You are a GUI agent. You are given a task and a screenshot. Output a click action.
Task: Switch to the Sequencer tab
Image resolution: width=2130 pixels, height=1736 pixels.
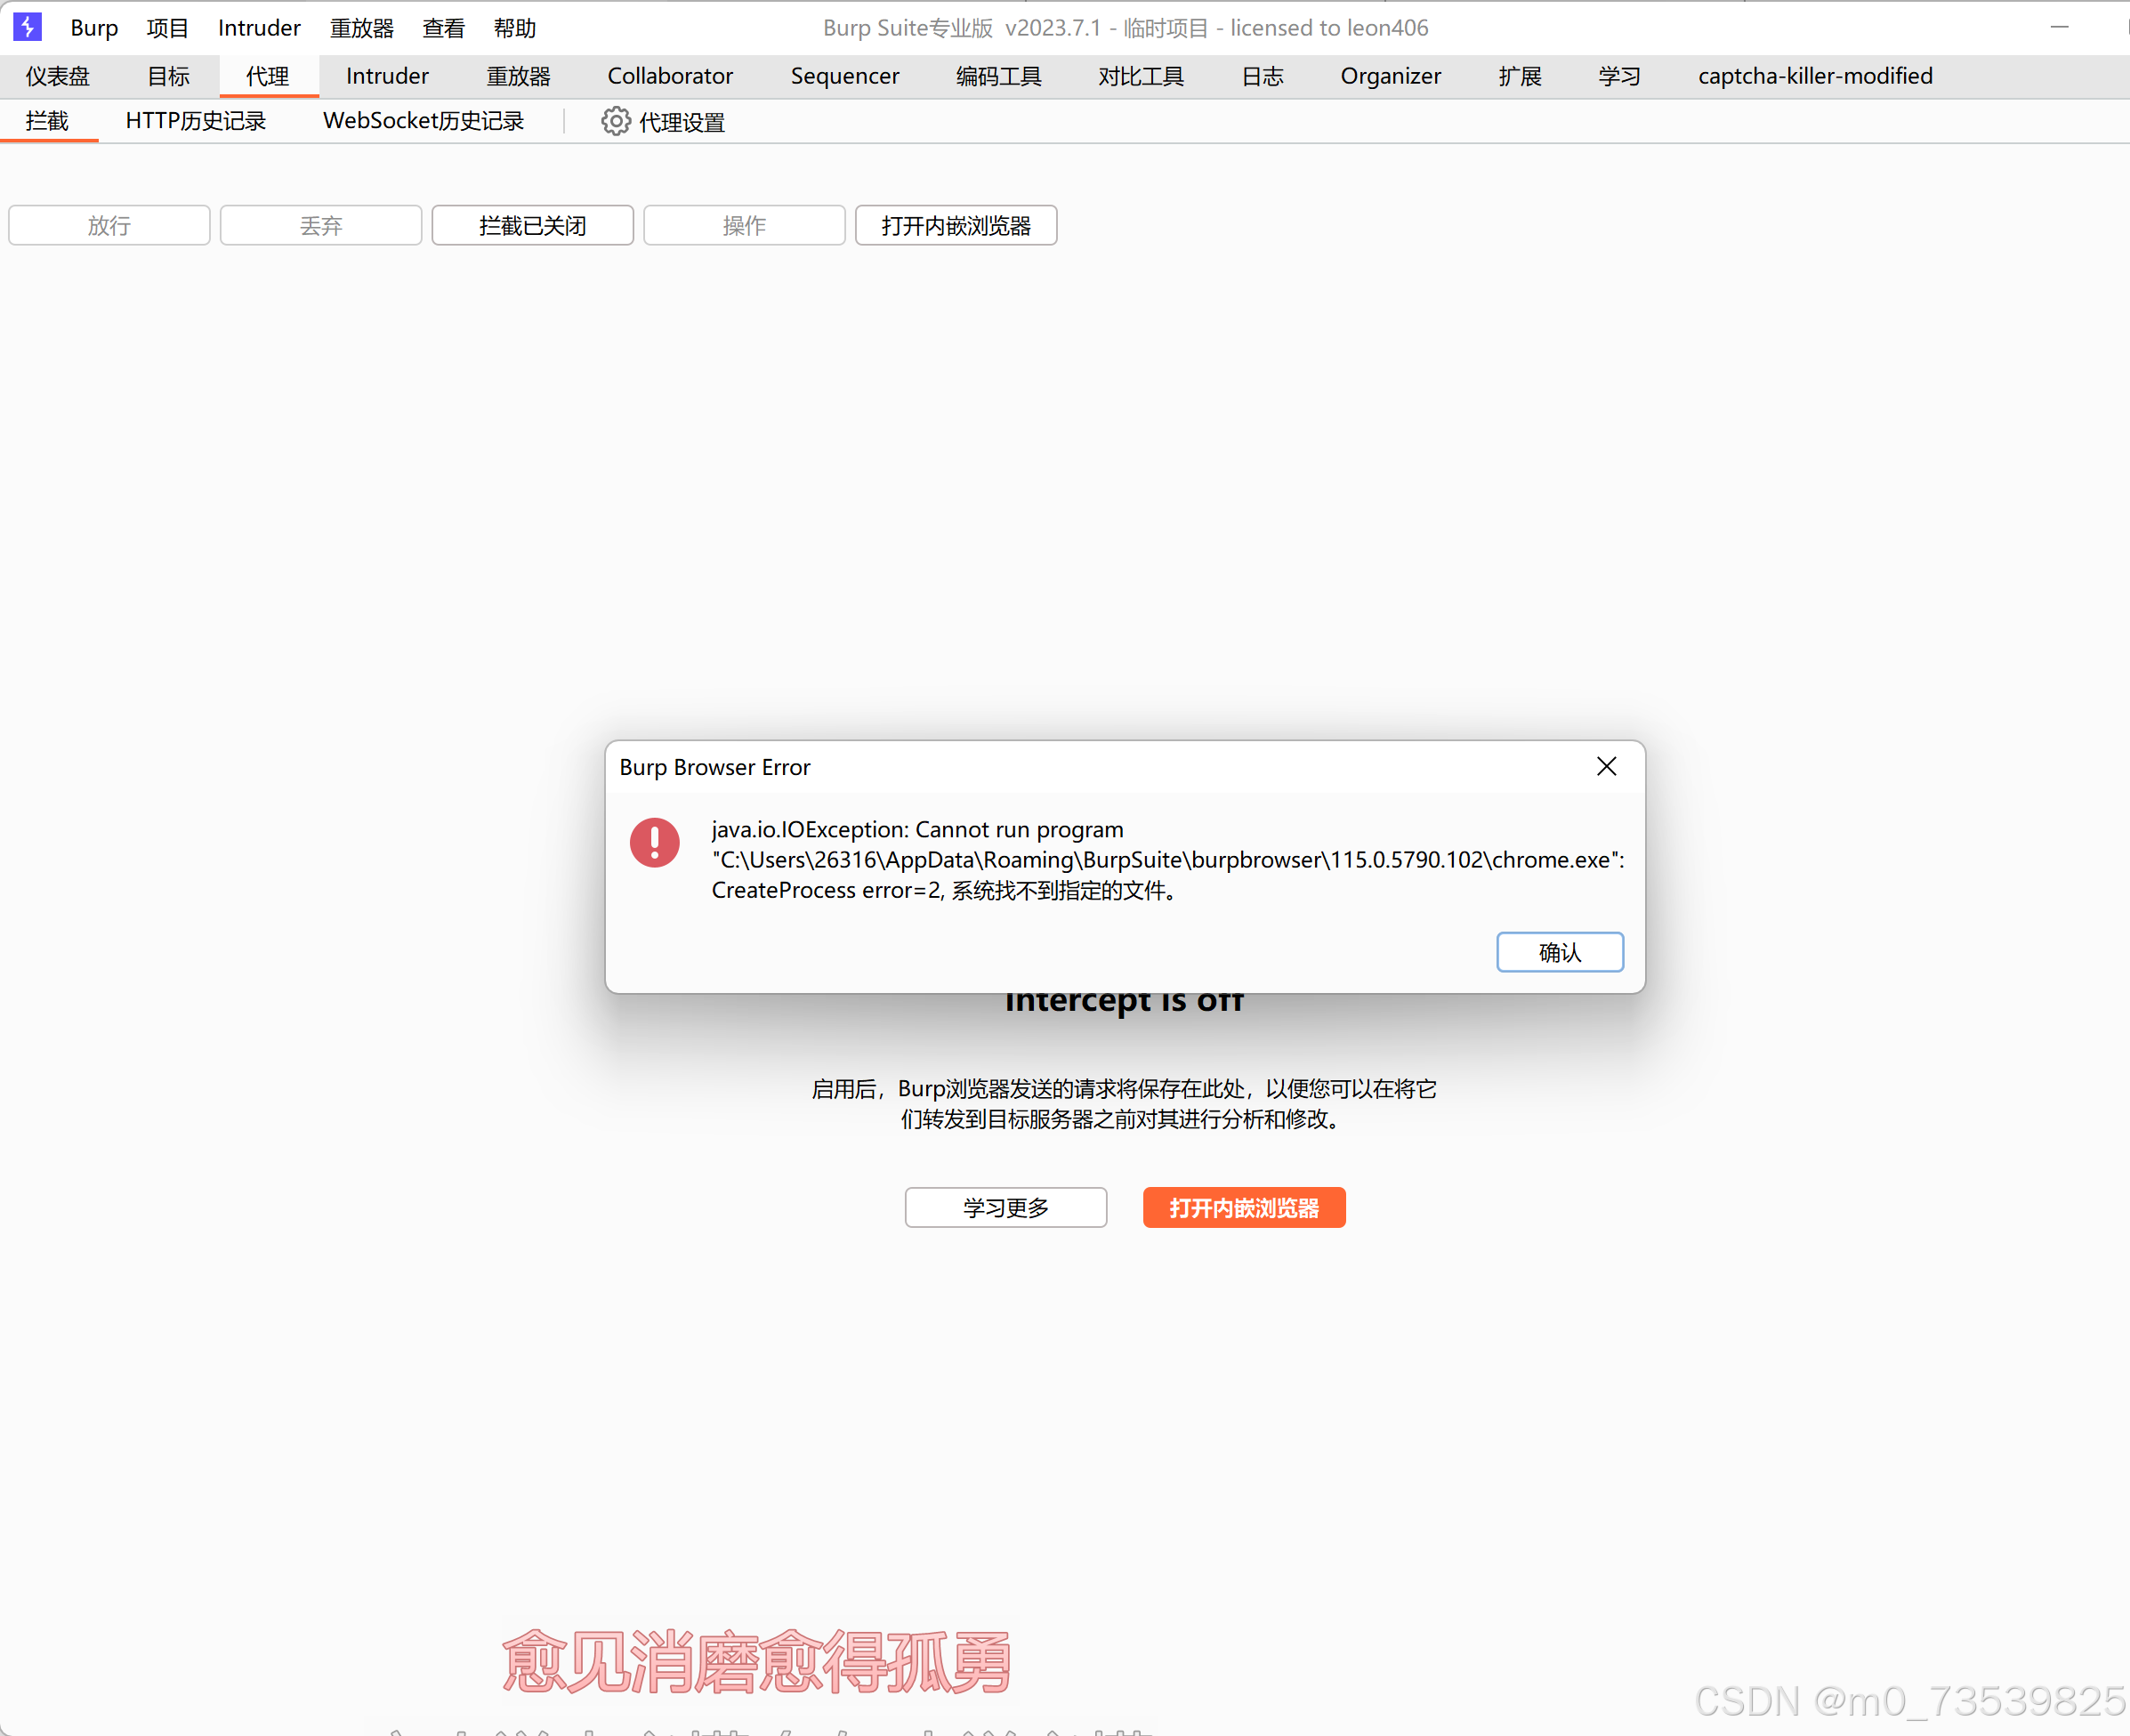pyautogui.click(x=844, y=76)
